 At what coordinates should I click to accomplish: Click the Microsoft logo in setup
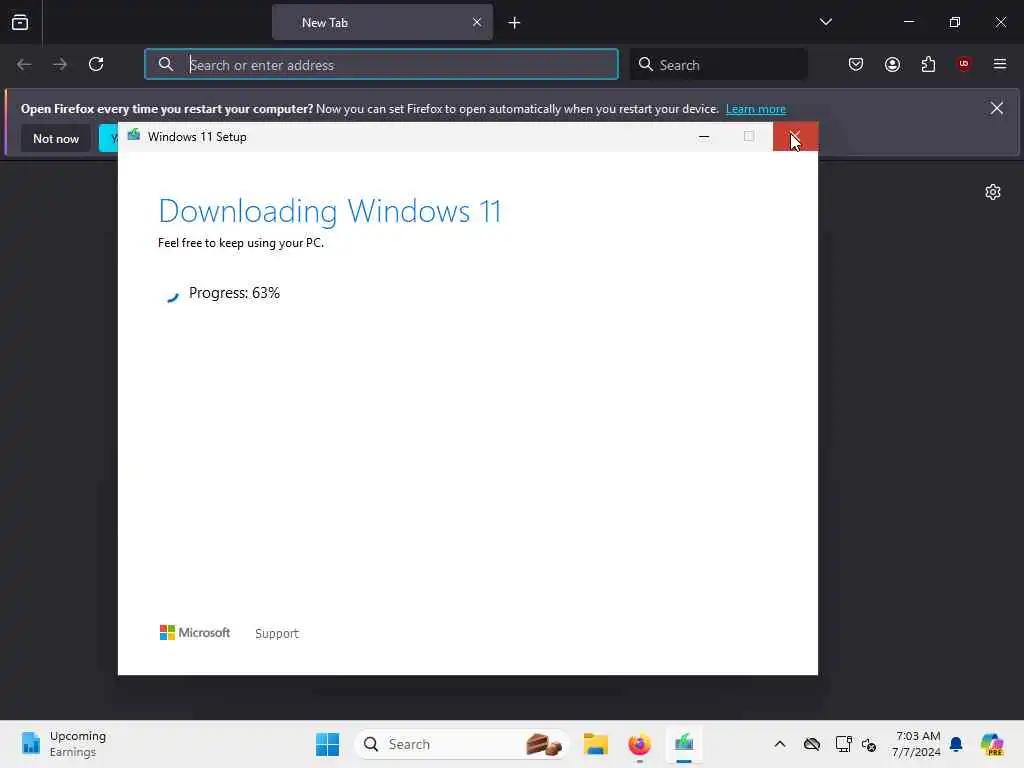(x=195, y=632)
